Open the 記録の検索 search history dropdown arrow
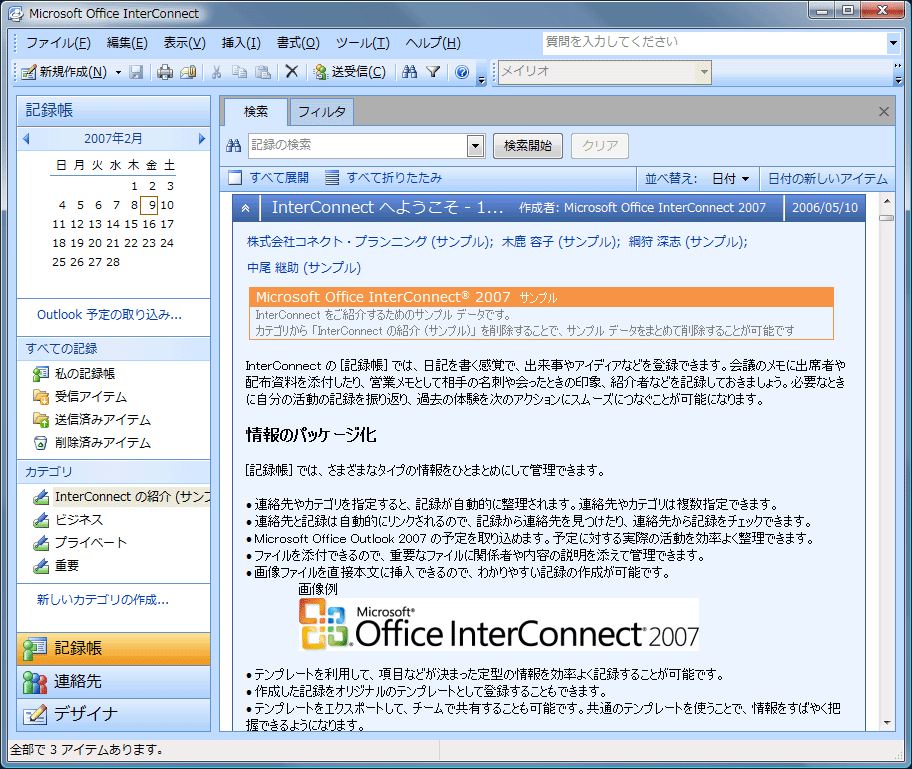This screenshot has width=912, height=769. pyautogui.click(x=475, y=145)
